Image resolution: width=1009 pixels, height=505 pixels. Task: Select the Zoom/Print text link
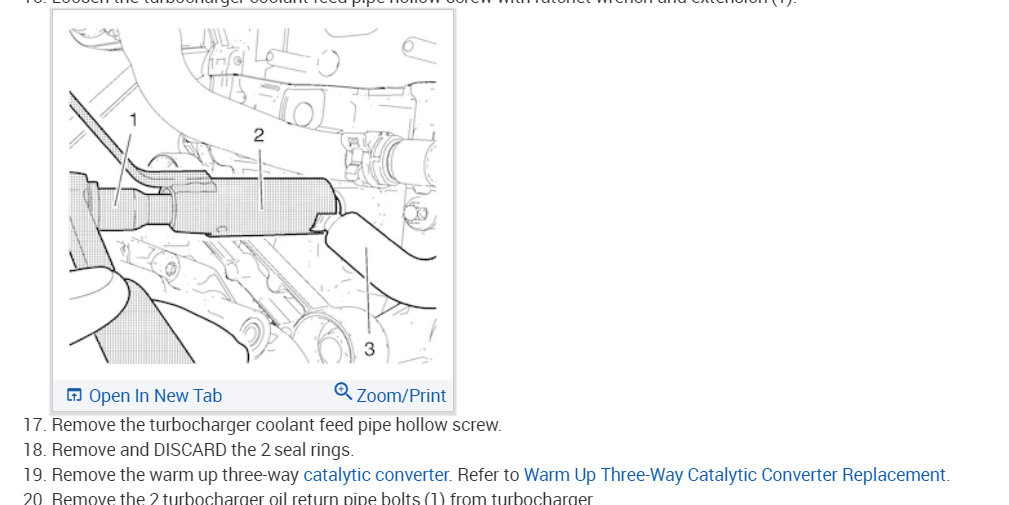(x=401, y=396)
